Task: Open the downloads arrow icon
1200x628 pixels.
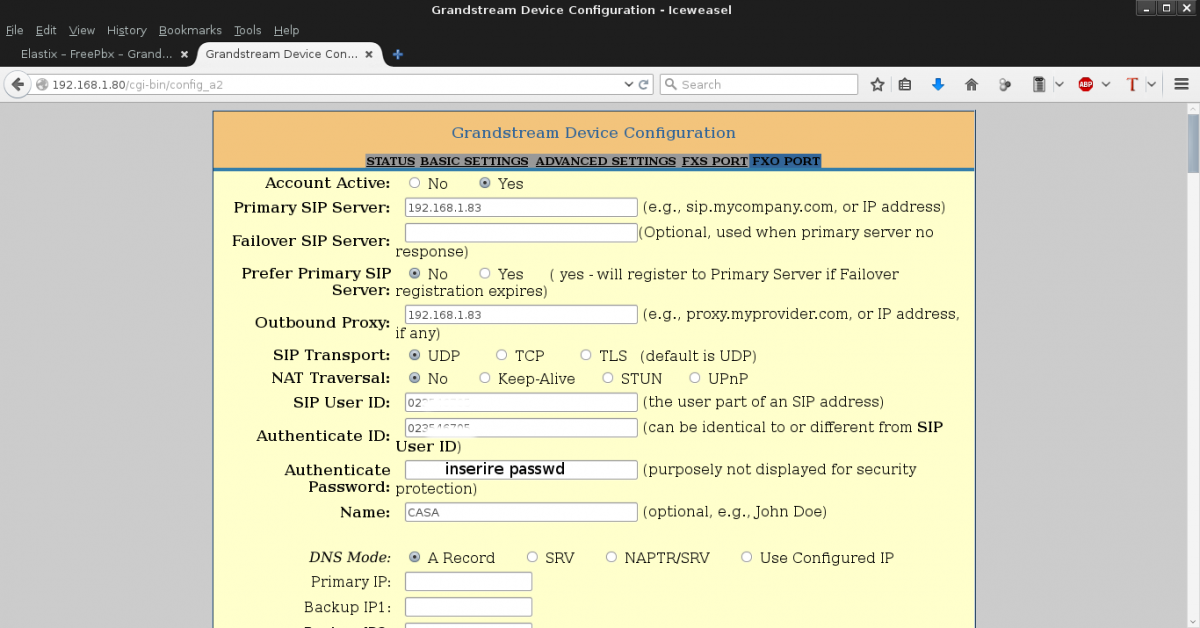Action: tap(938, 85)
